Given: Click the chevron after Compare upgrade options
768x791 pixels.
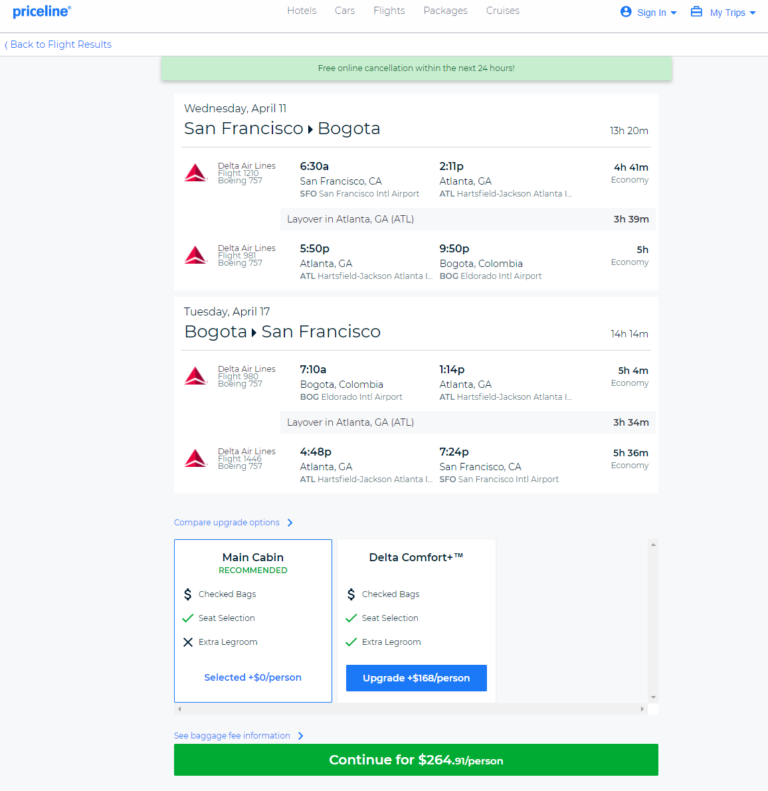Looking at the screenshot, I should point(290,523).
